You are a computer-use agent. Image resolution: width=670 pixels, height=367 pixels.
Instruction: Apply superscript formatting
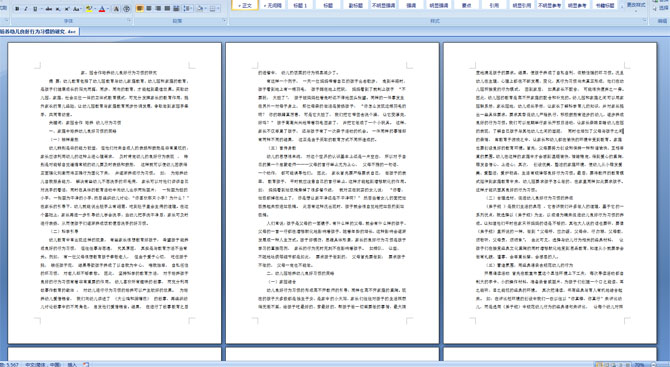pos(67,9)
